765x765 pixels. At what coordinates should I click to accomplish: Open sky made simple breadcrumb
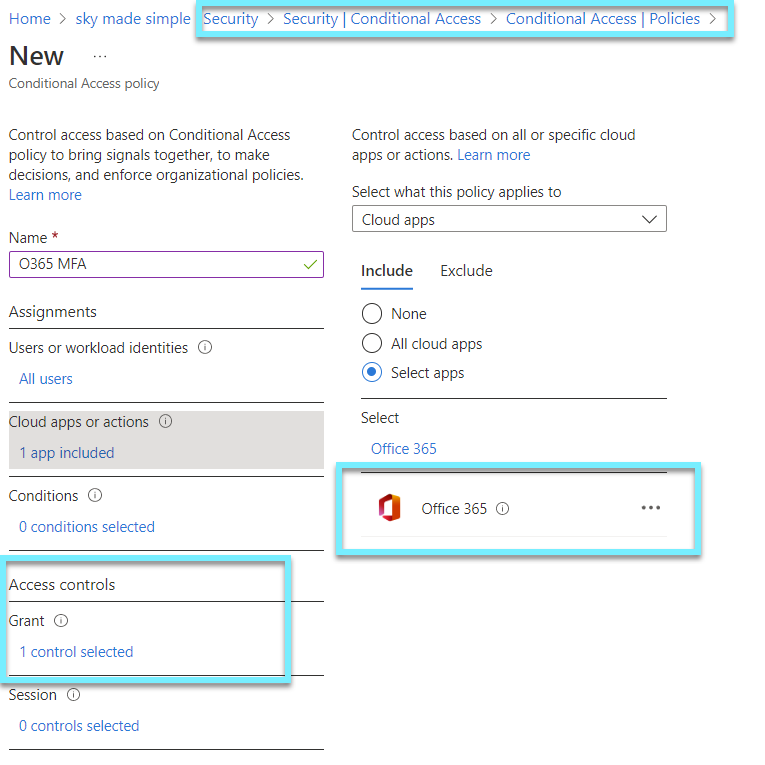(133, 19)
